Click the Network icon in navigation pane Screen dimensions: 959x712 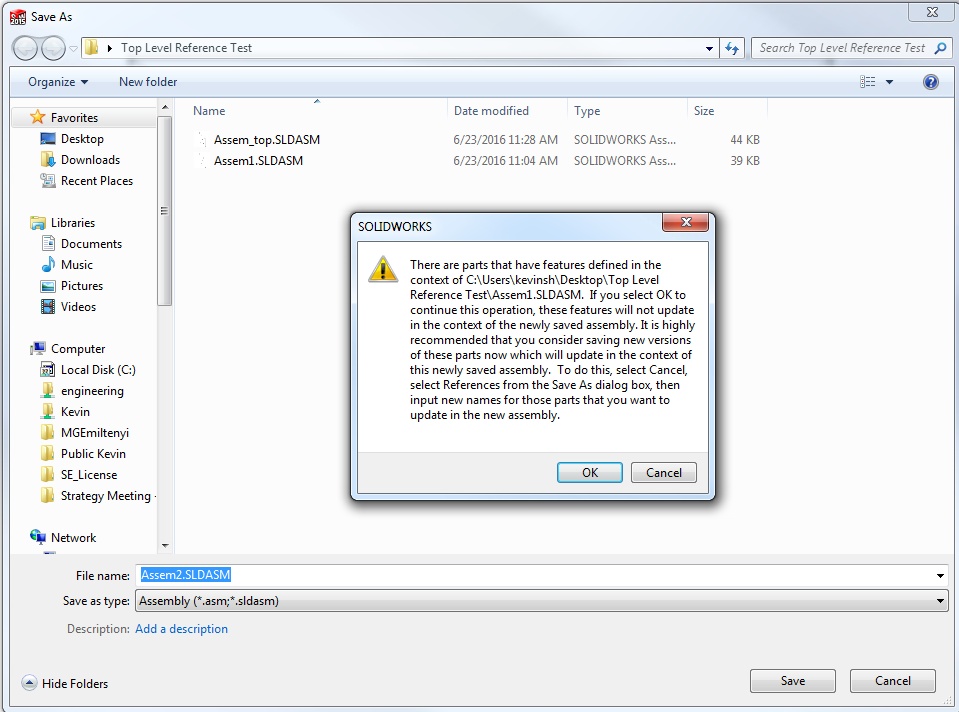(x=38, y=537)
